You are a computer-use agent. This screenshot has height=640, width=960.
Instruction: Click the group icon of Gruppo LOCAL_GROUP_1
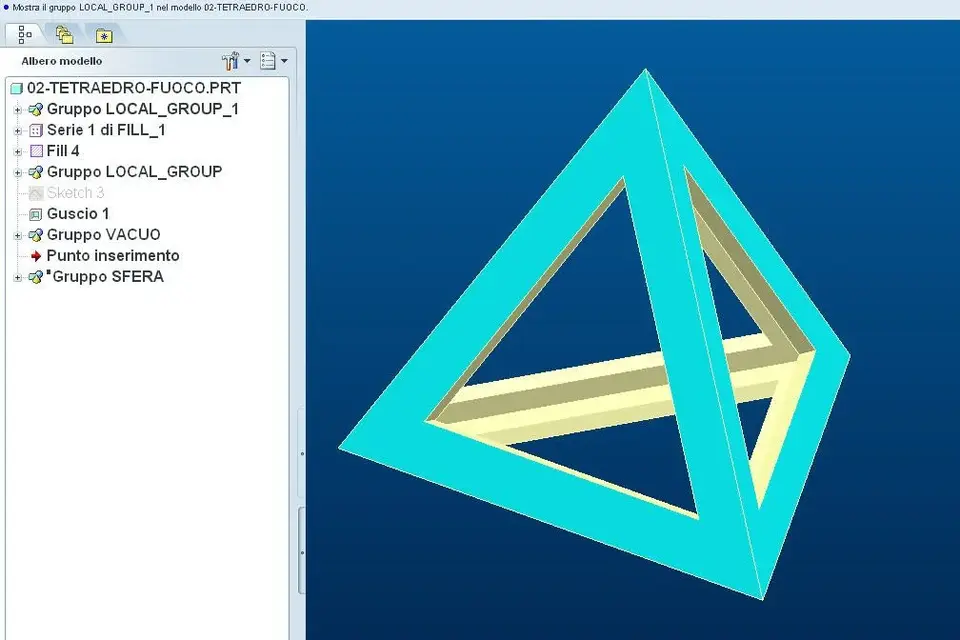coord(36,110)
